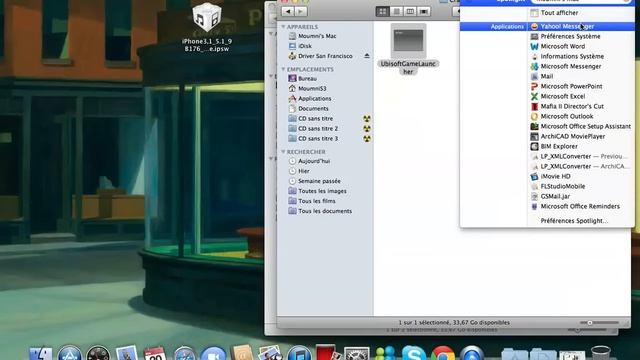Open Mail from Spotlight results
The image size is (640, 360).
(x=547, y=76)
